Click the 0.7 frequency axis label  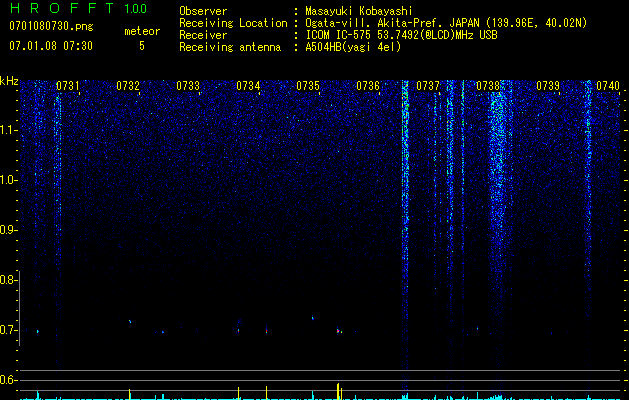tap(8, 330)
